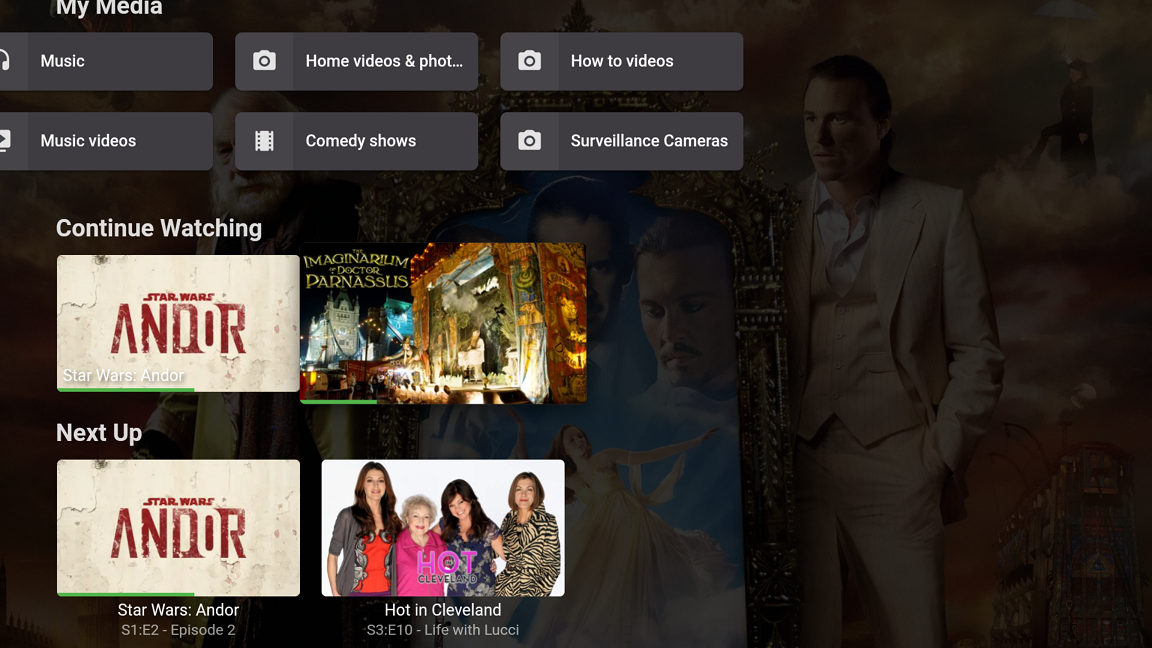The width and height of the screenshot is (1152, 648).
Task: Resume Star Wars: Andor in Continue Watching
Action: (x=179, y=323)
